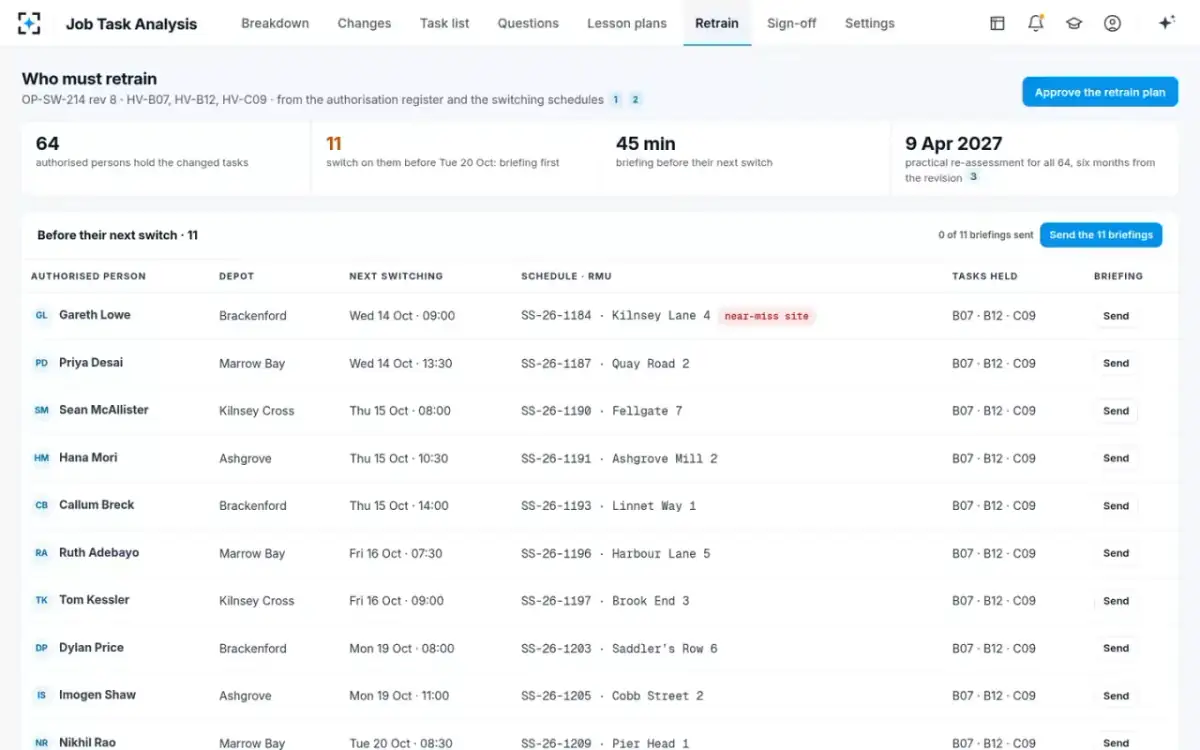Image resolution: width=1200 pixels, height=750 pixels.
Task: Switch to the Changes tab
Action: [364, 23]
